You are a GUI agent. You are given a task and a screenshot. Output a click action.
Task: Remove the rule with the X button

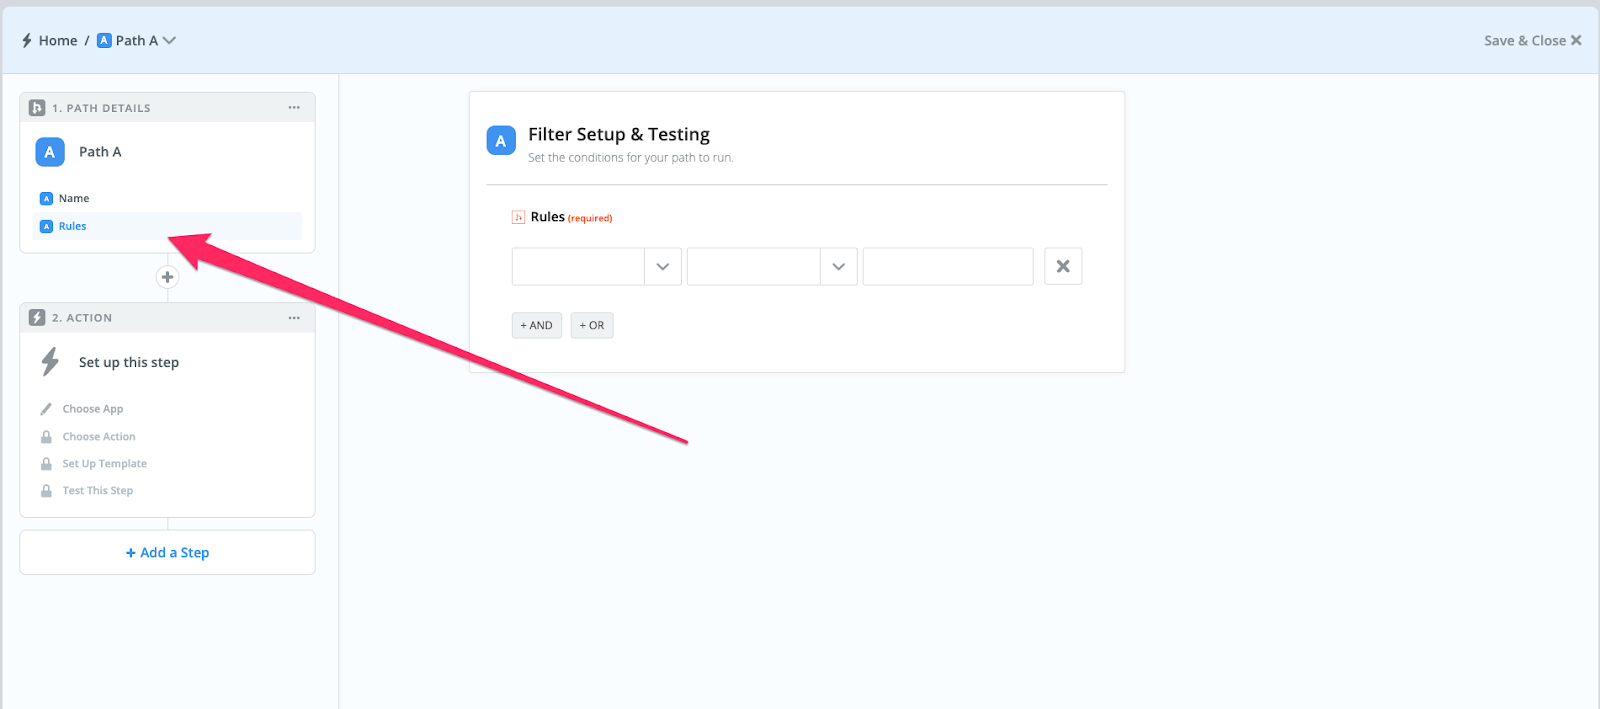(x=1063, y=267)
